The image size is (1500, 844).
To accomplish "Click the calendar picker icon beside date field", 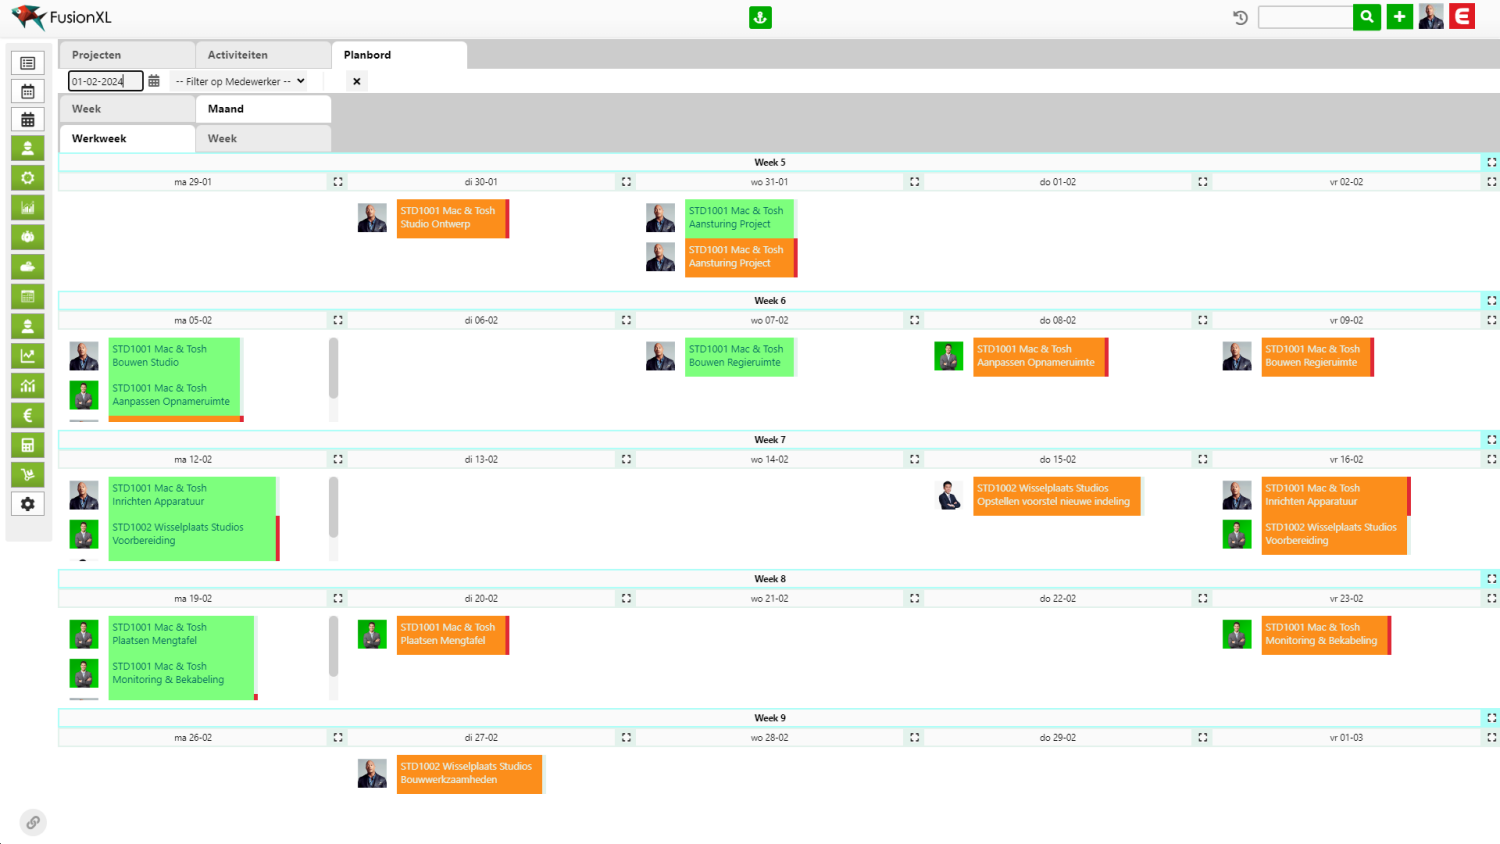I will coord(154,81).
